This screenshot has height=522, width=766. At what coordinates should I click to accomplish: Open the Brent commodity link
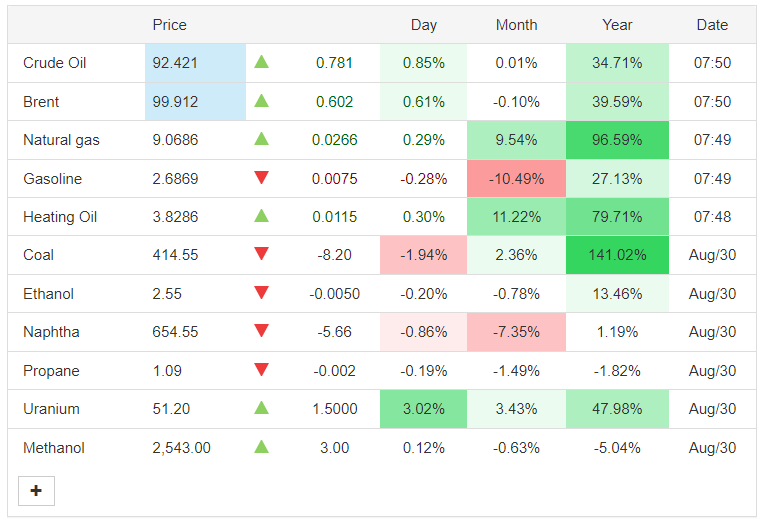[x=41, y=102]
